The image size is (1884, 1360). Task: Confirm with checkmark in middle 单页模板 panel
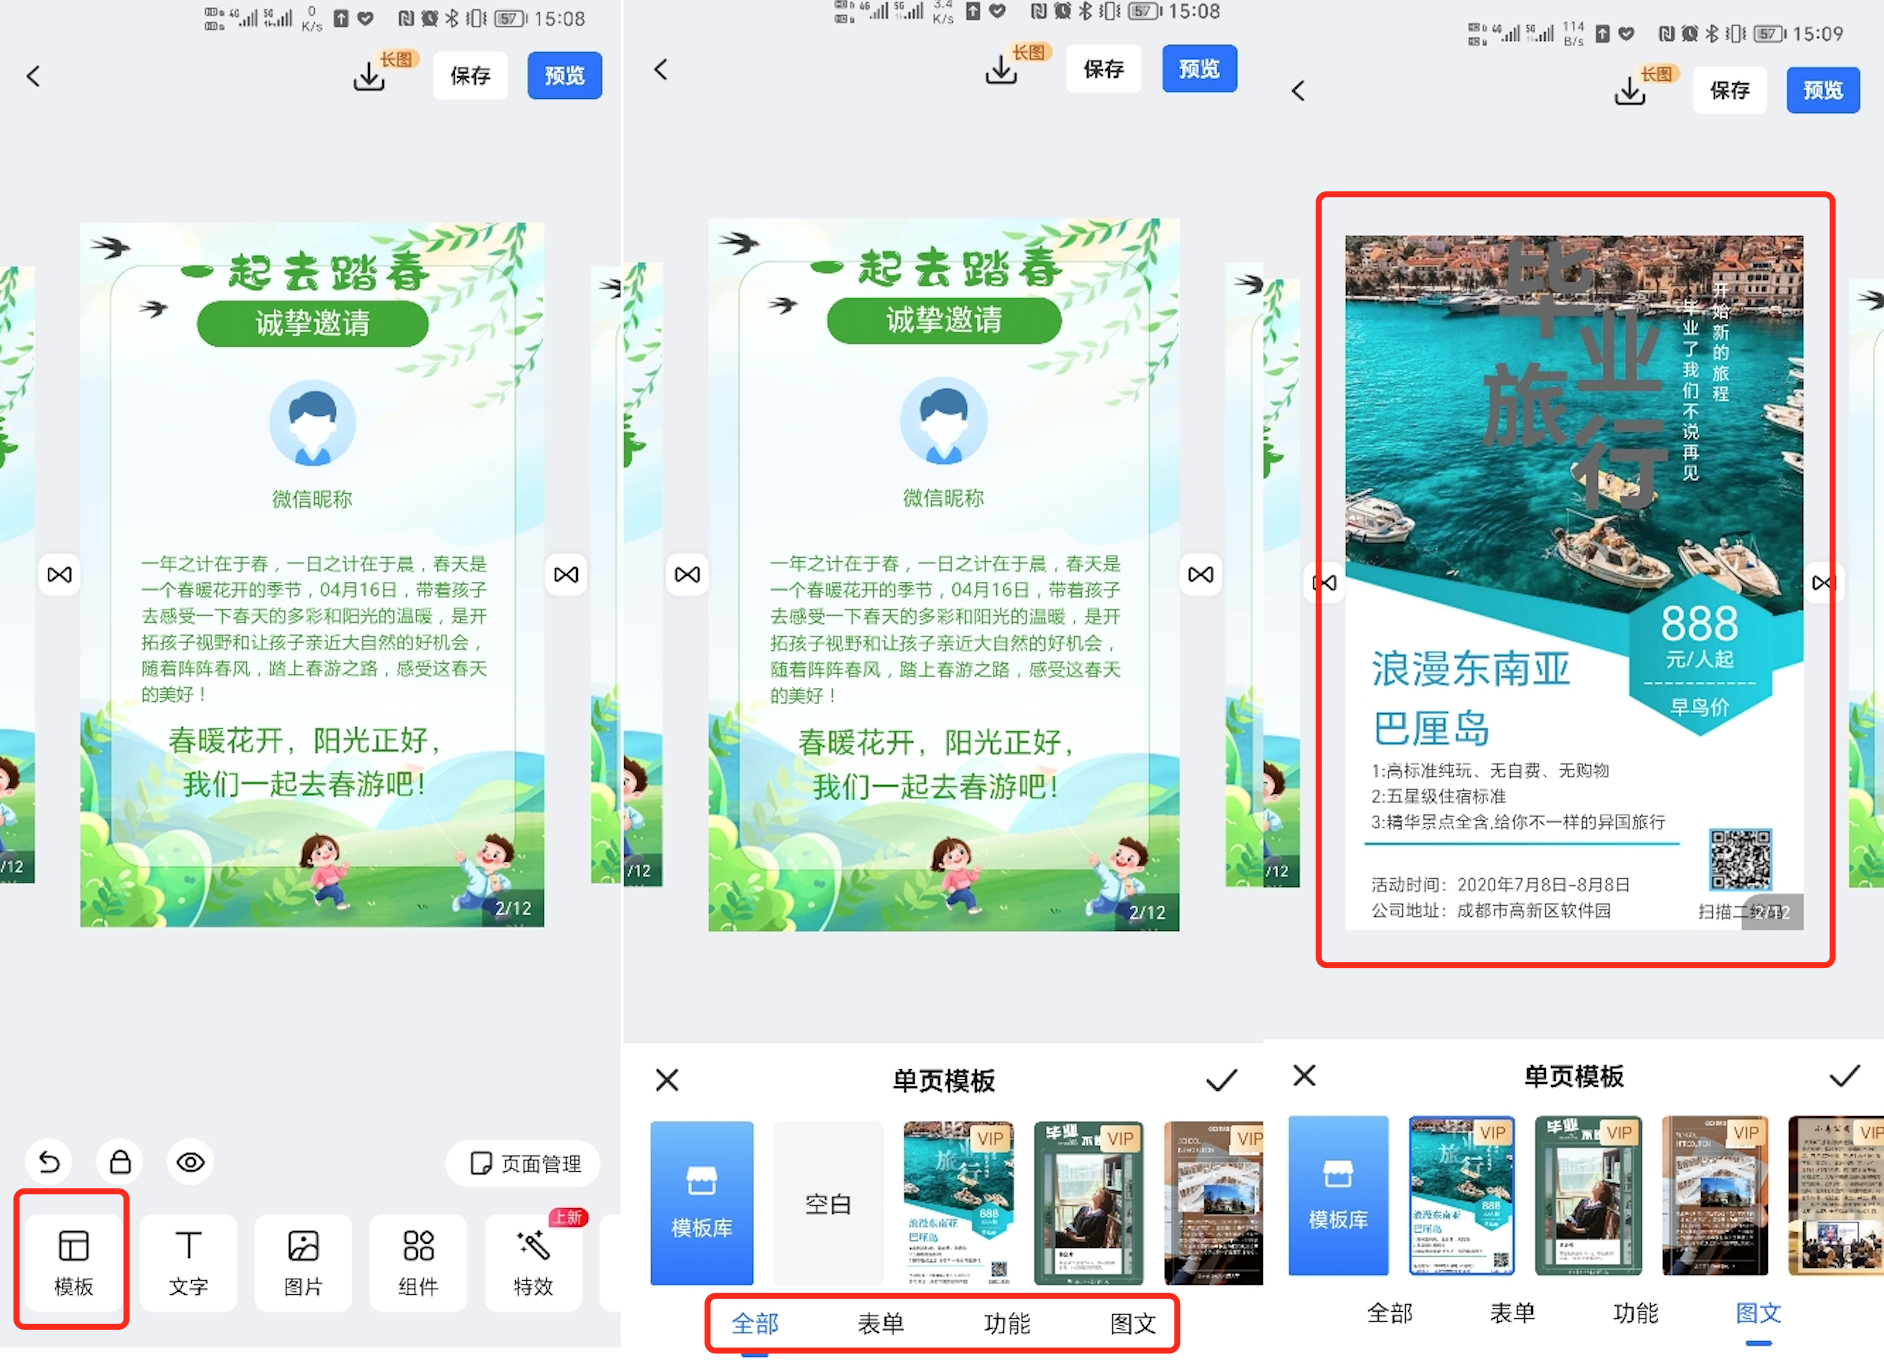1221,1080
